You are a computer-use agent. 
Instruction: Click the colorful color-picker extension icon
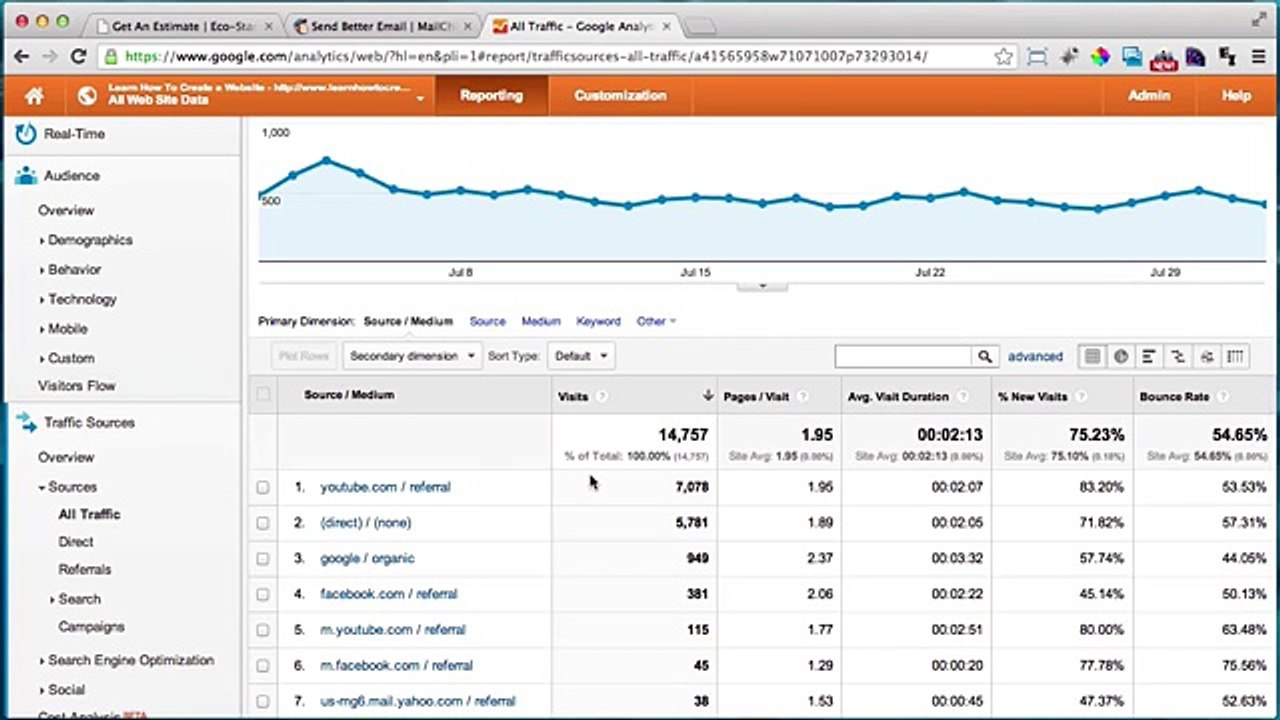pyautogui.click(x=1100, y=57)
